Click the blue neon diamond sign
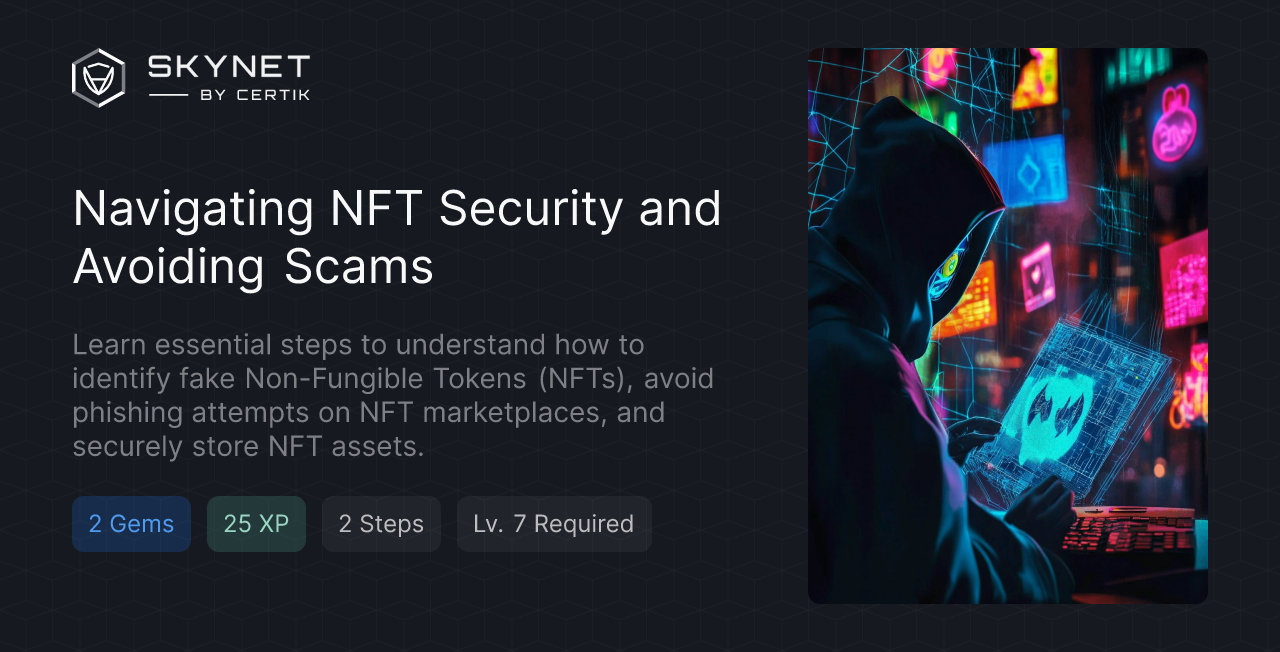1280x652 pixels. tap(1026, 170)
